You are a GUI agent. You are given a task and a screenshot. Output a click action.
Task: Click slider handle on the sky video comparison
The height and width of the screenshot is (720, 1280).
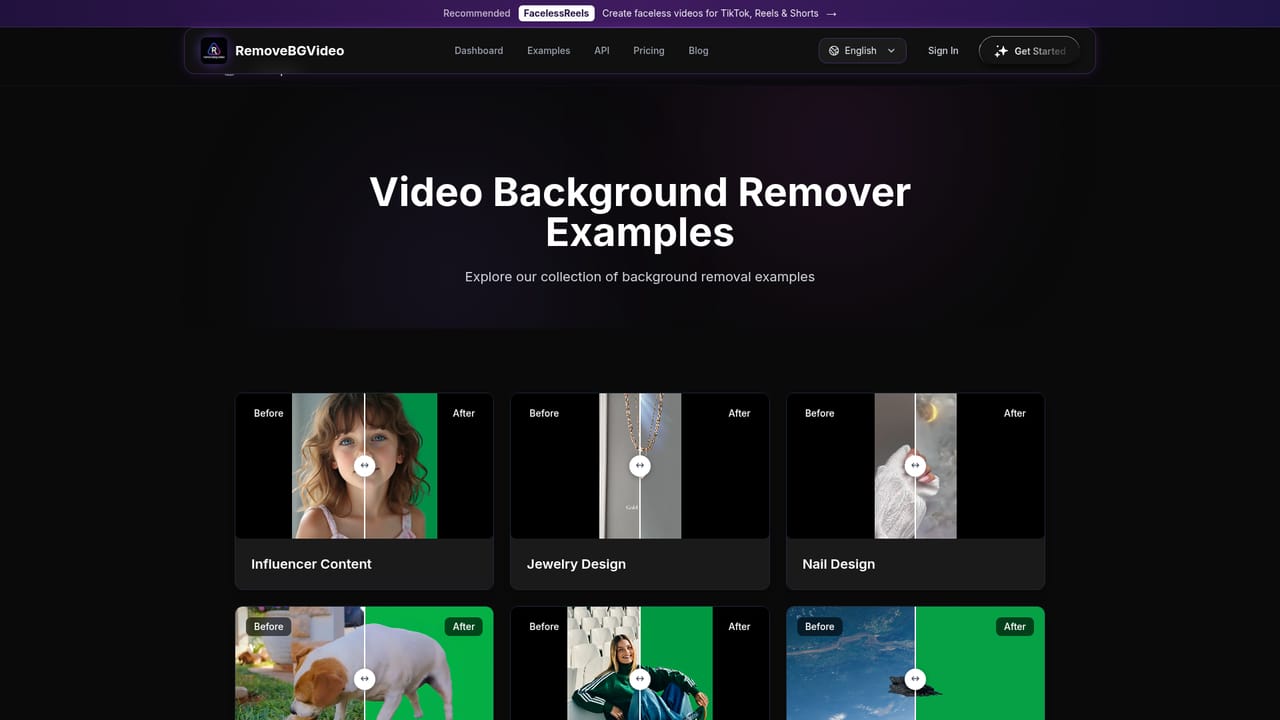click(x=915, y=679)
